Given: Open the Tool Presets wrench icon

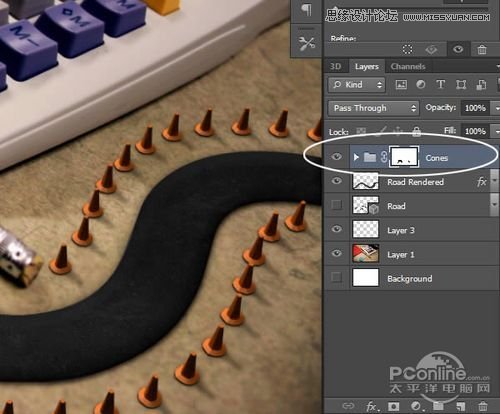Looking at the screenshot, I should (307, 43).
